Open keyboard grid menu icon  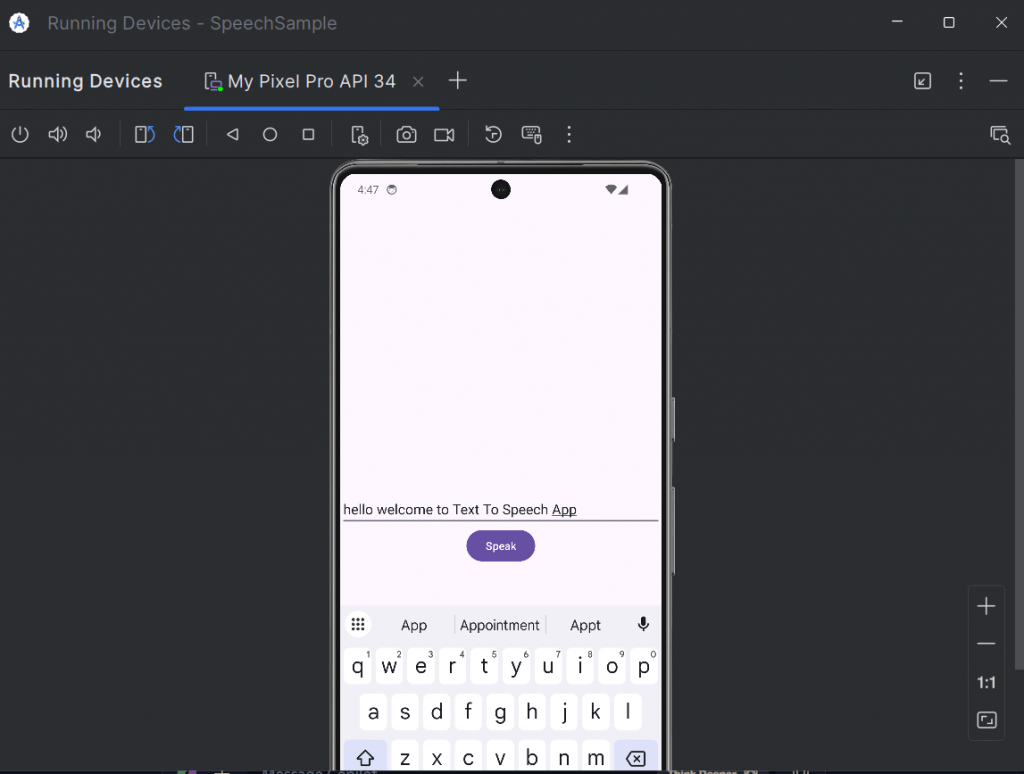(x=358, y=624)
